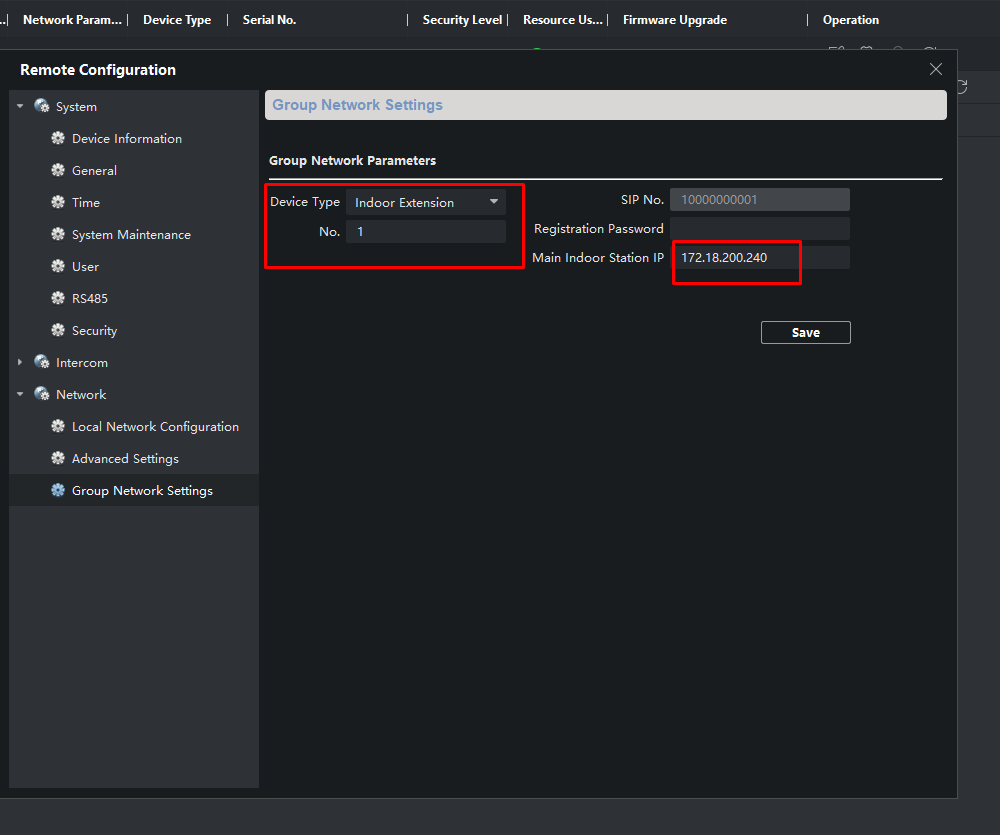Viewport: 1000px width, 835px height.
Task: Select Security under System
Action: tap(94, 330)
